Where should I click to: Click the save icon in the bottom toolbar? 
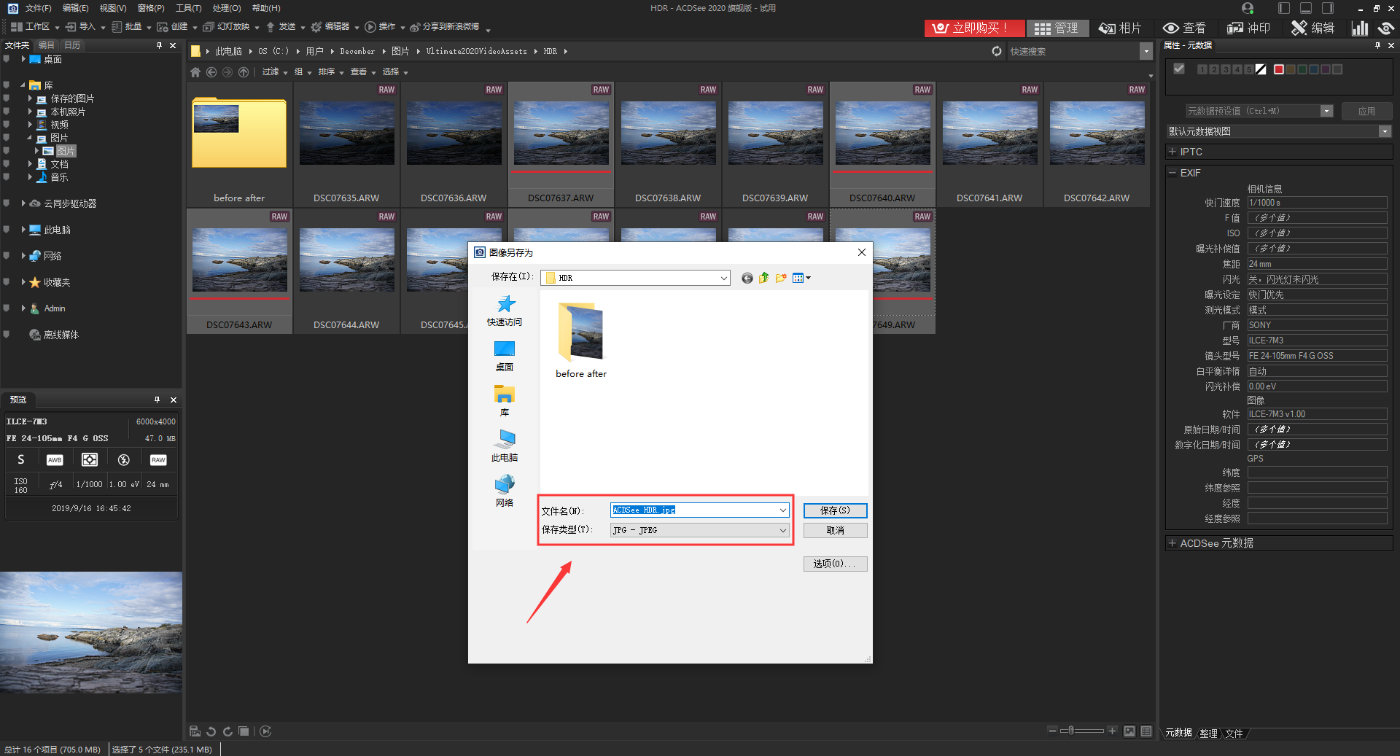click(196, 731)
